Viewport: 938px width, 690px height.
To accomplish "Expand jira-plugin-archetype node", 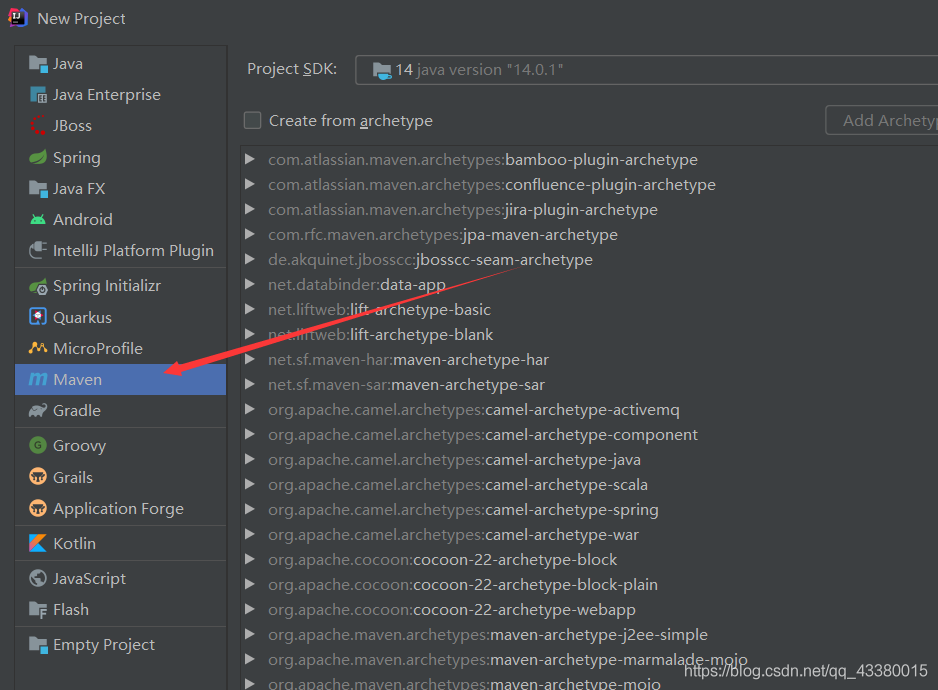I will point(250,209).
